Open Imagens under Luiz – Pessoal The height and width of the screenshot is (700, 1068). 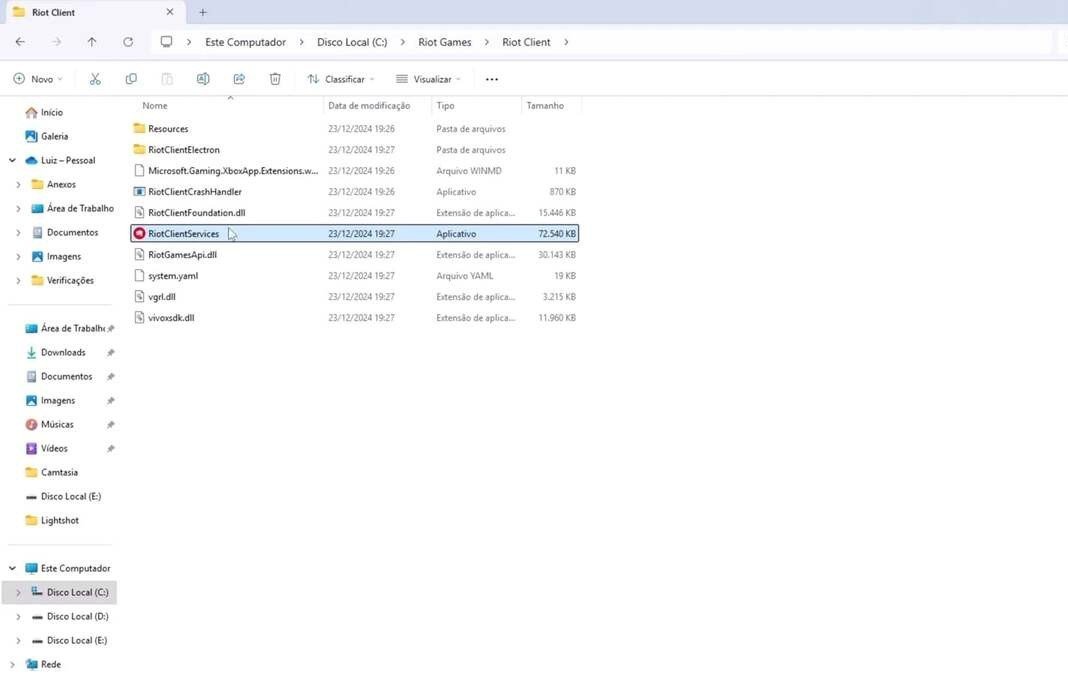point(56,256)
